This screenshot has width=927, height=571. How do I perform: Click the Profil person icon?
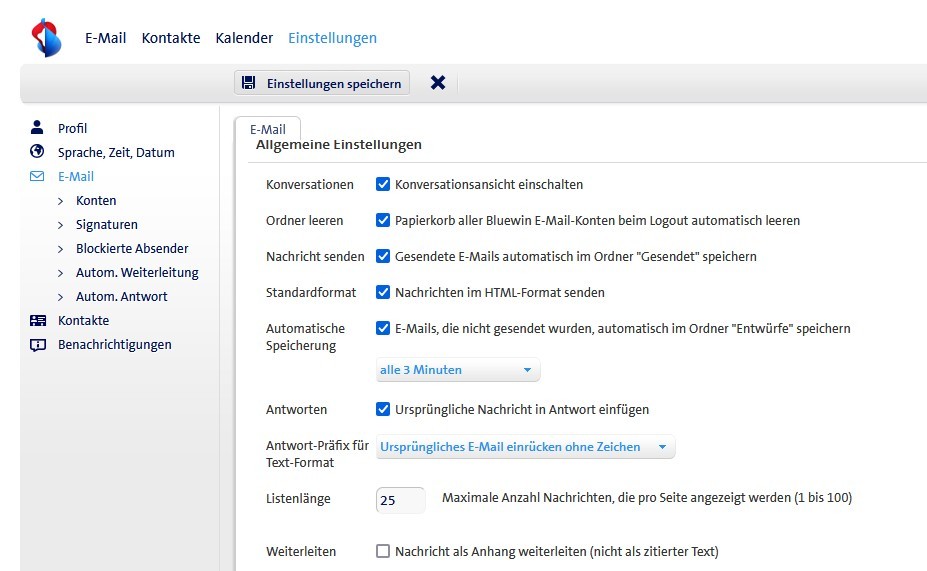38,128
